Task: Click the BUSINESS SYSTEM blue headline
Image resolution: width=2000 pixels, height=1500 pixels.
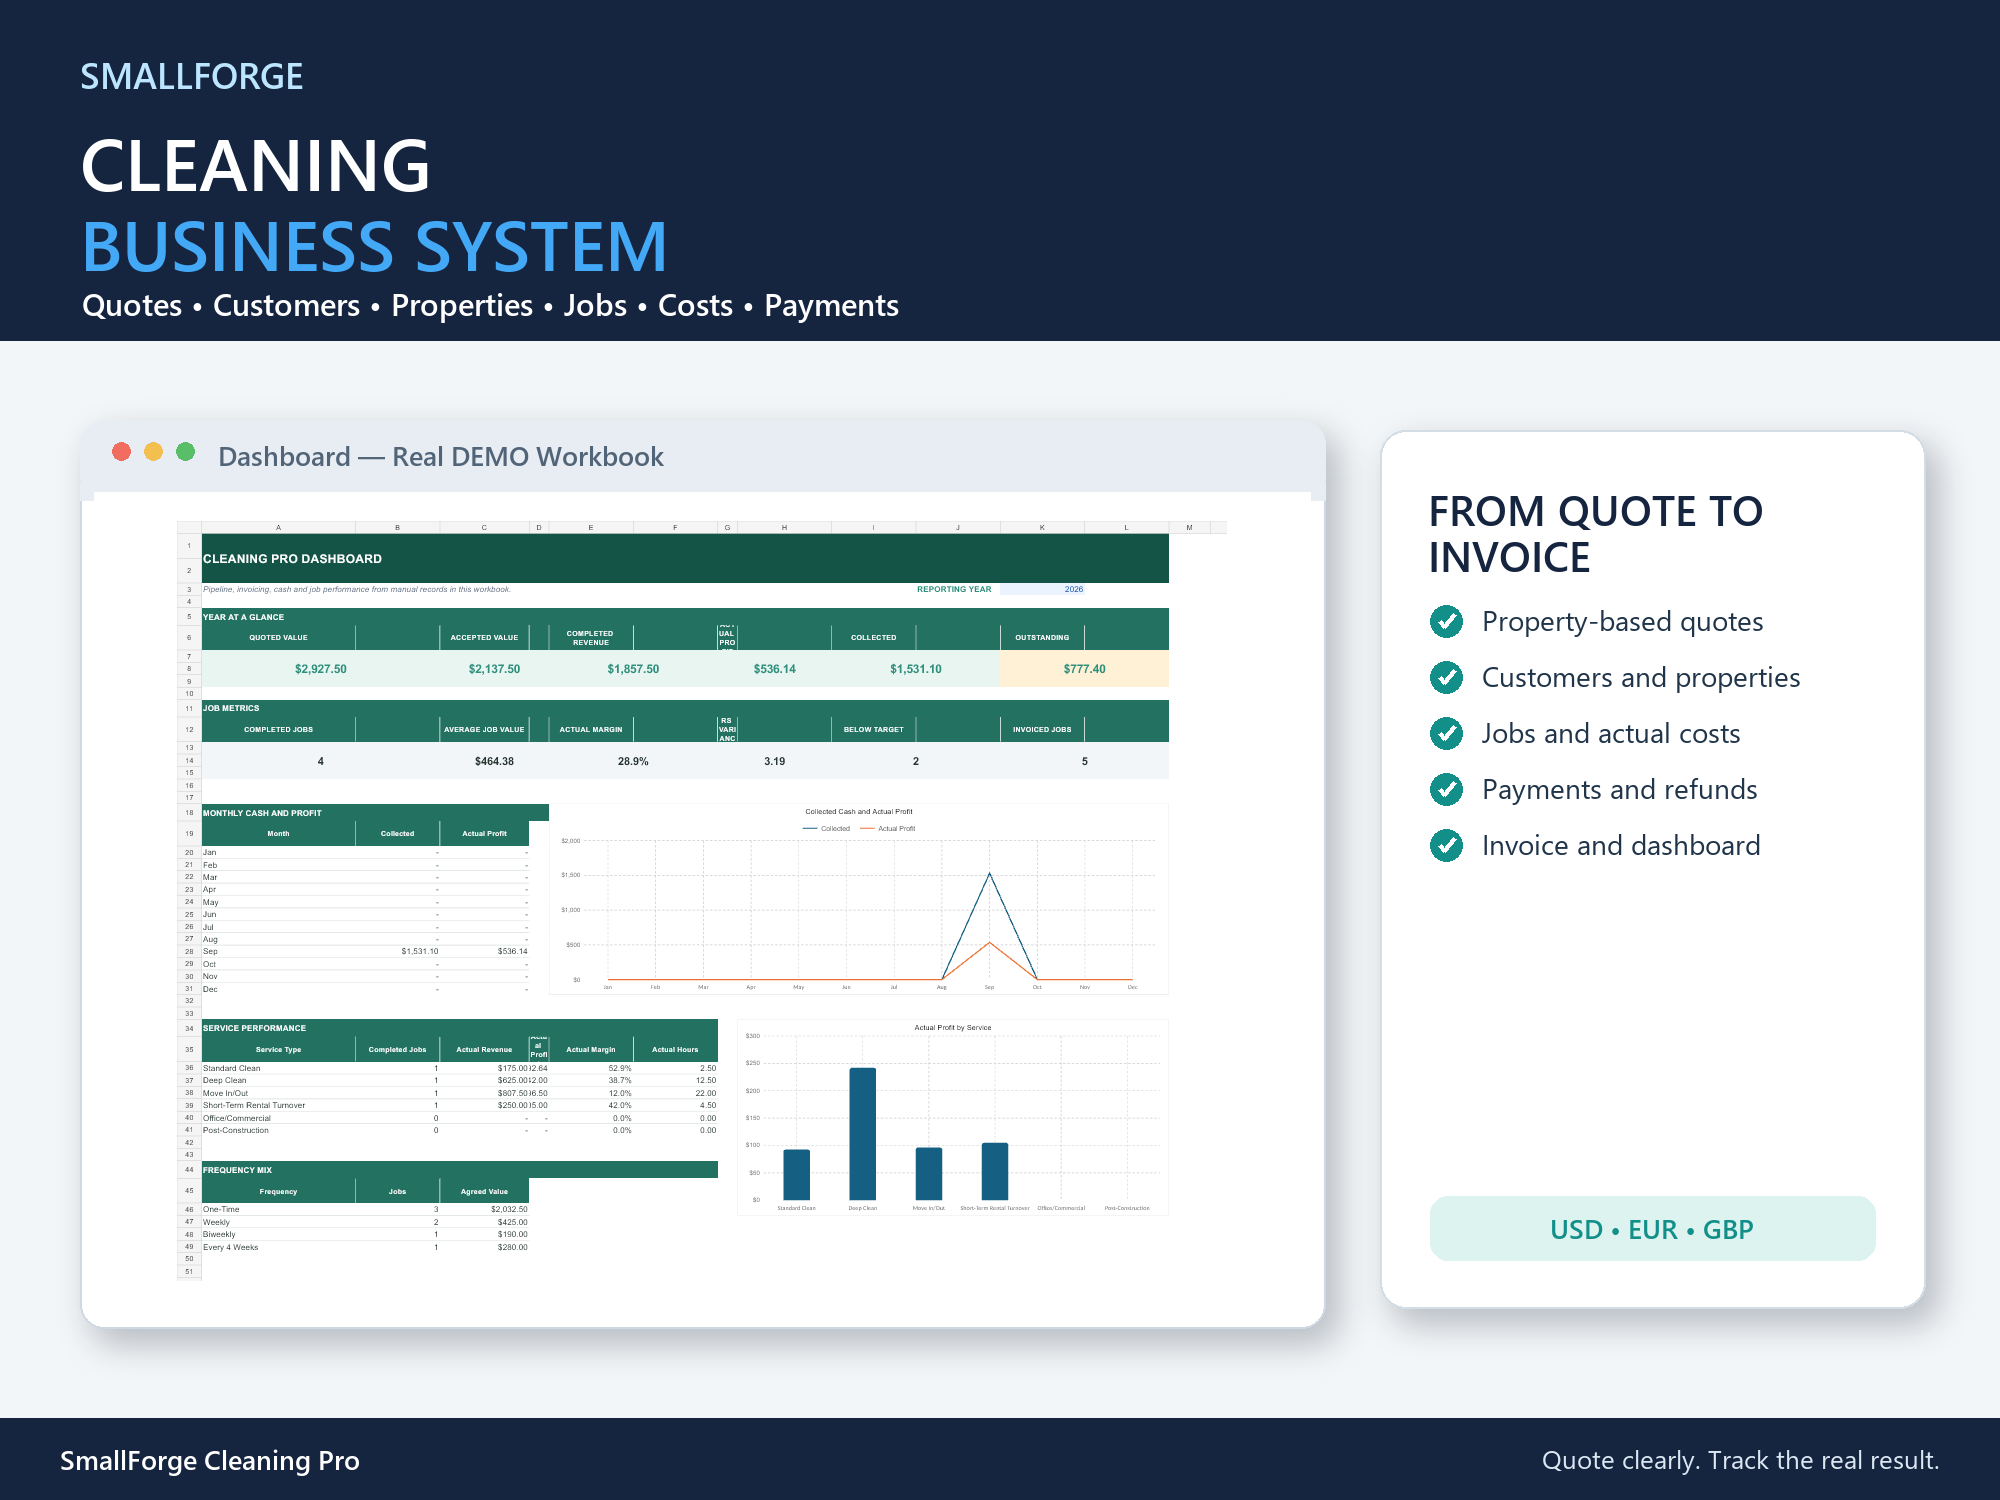Action: click(374, 246)
